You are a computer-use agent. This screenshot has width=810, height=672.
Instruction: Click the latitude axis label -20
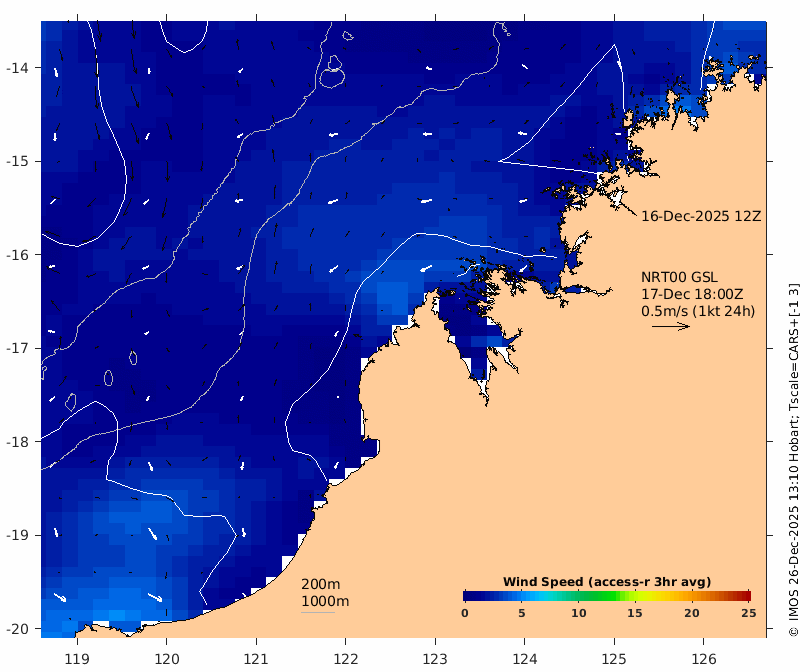coord(17,629)
